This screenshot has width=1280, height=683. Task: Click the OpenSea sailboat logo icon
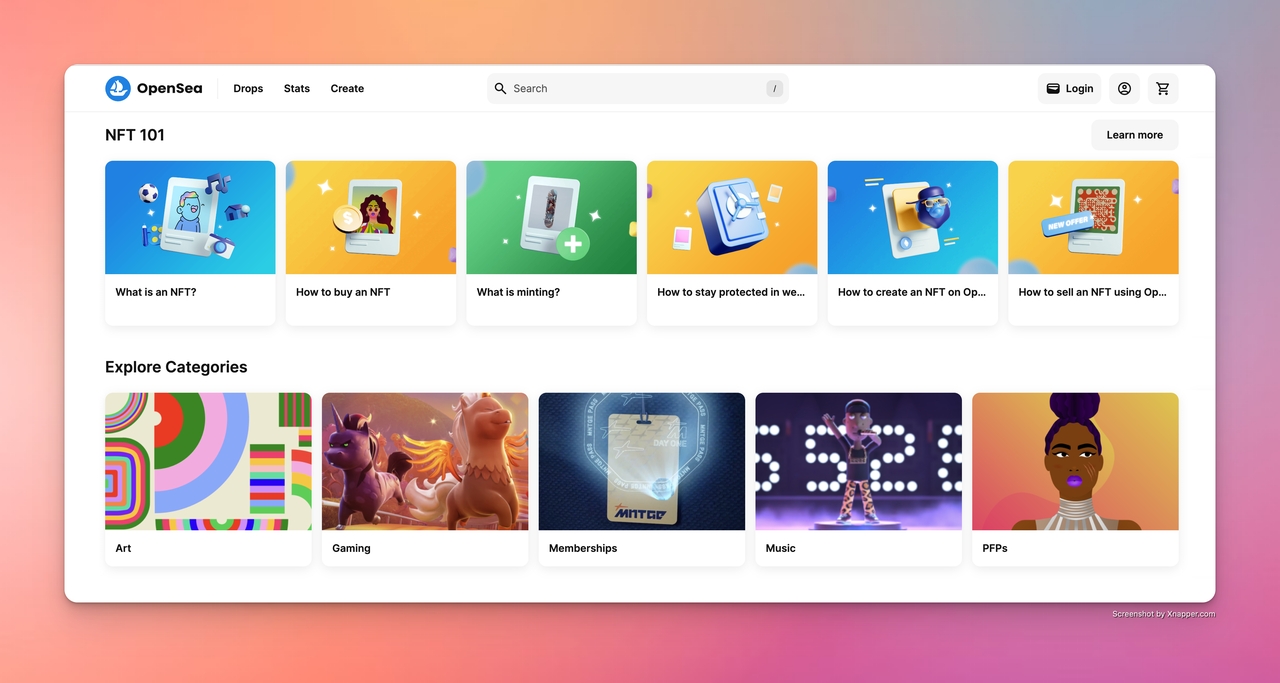(118, 88)
